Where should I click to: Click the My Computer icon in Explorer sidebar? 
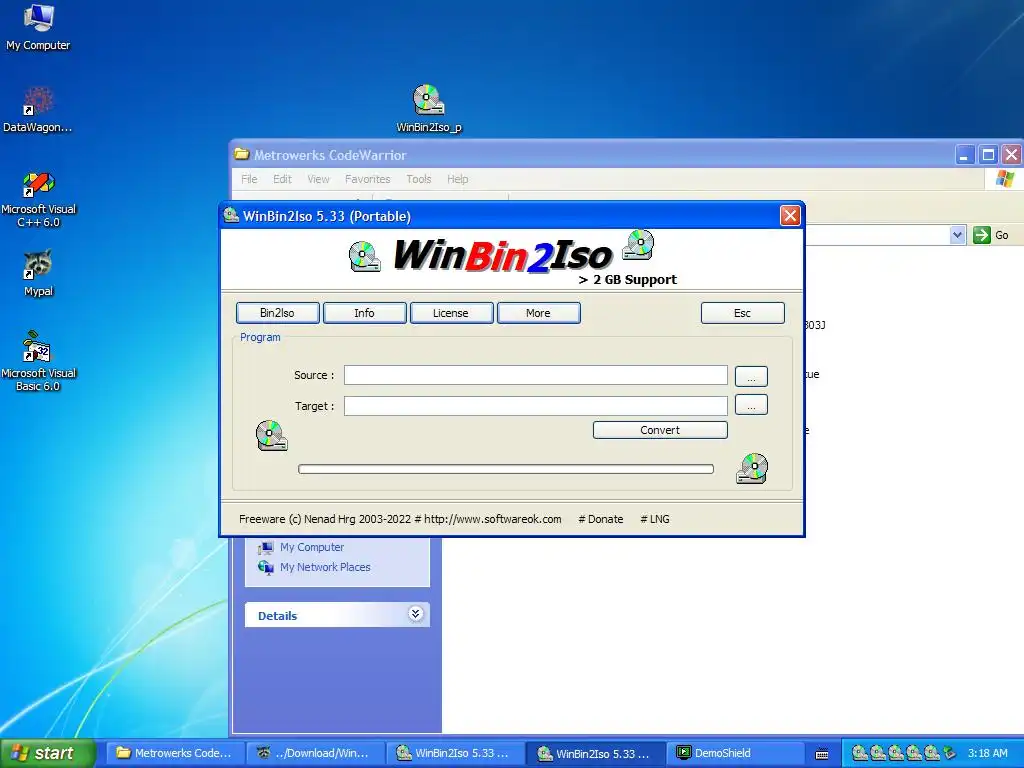[266, 547]
